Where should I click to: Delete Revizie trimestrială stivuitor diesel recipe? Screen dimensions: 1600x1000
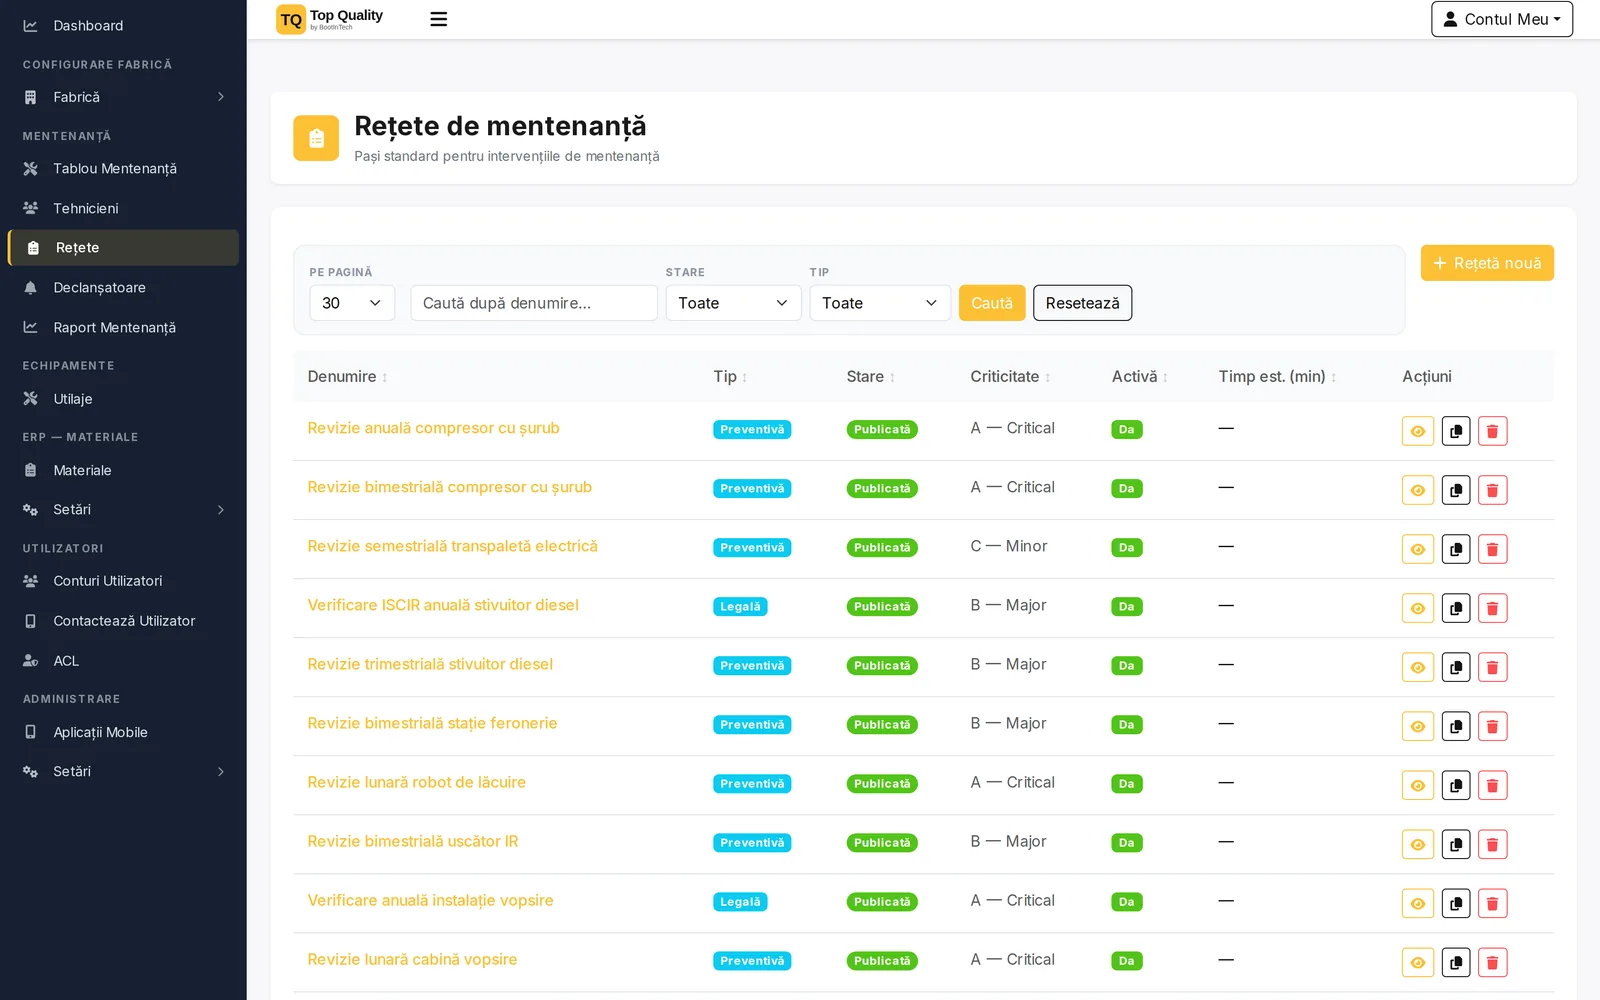click(1493, 667)
